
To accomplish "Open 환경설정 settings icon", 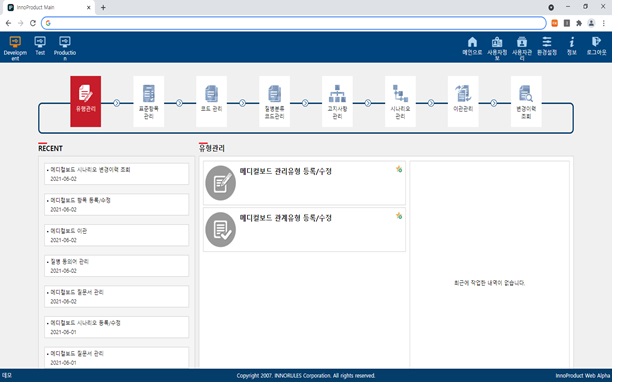I will click(x=547, y=46).
